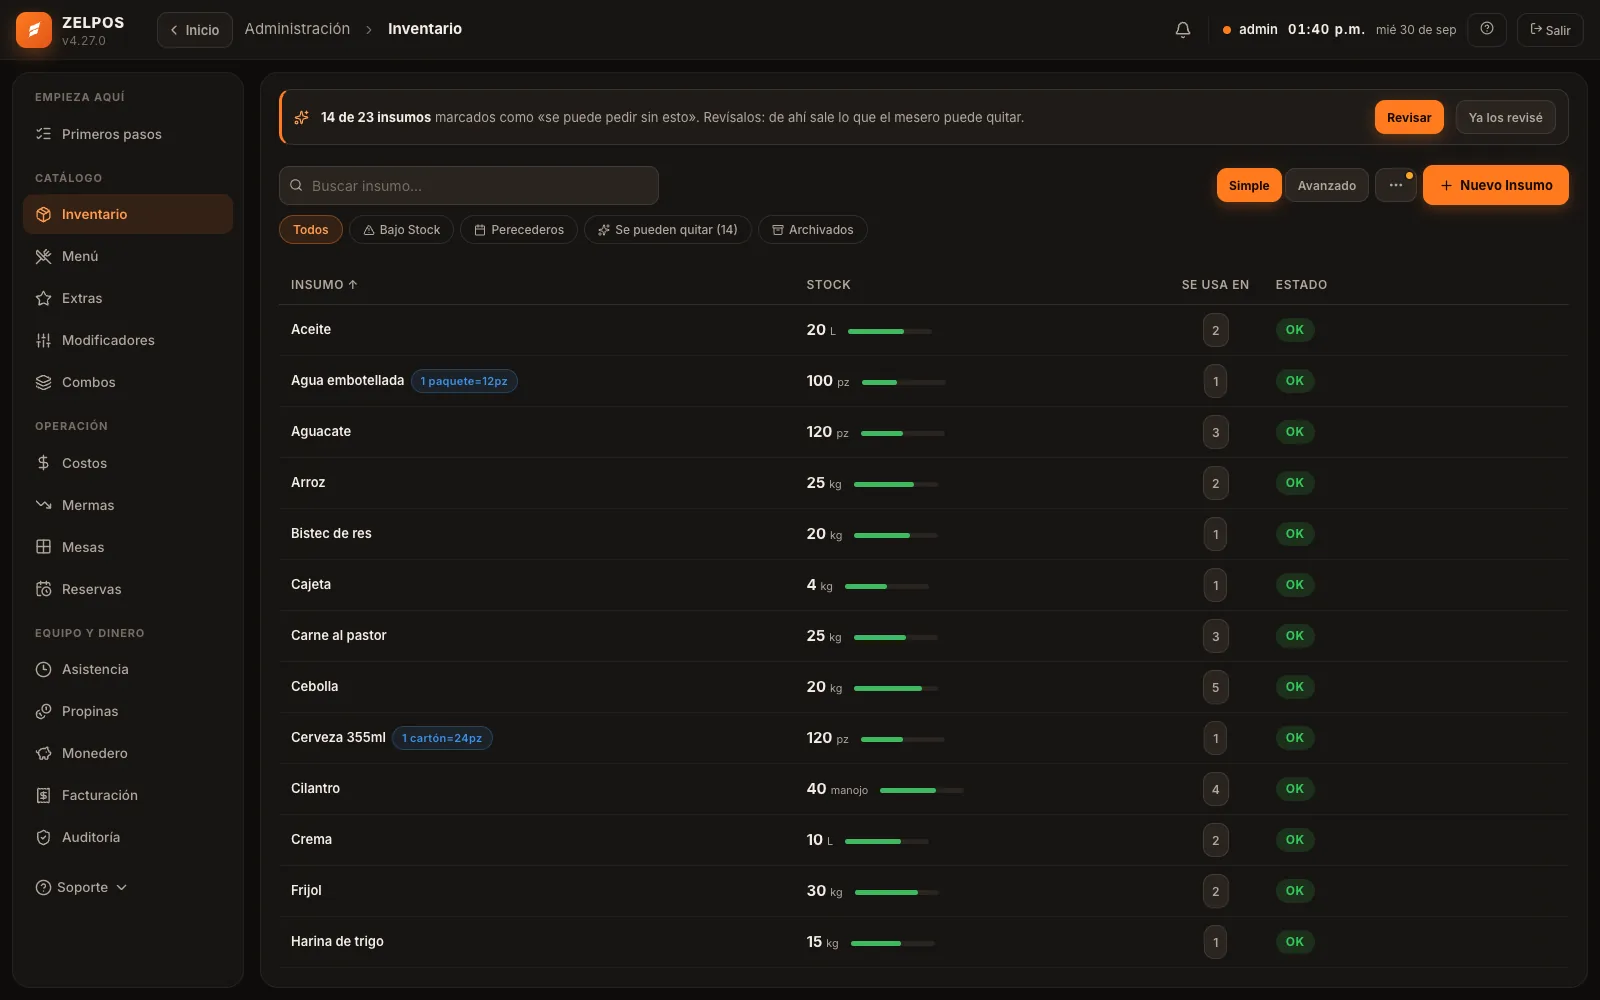1600x1000 pixels.
Task: Open the three-dots more options menu
Action: [x=1396, y=185]
